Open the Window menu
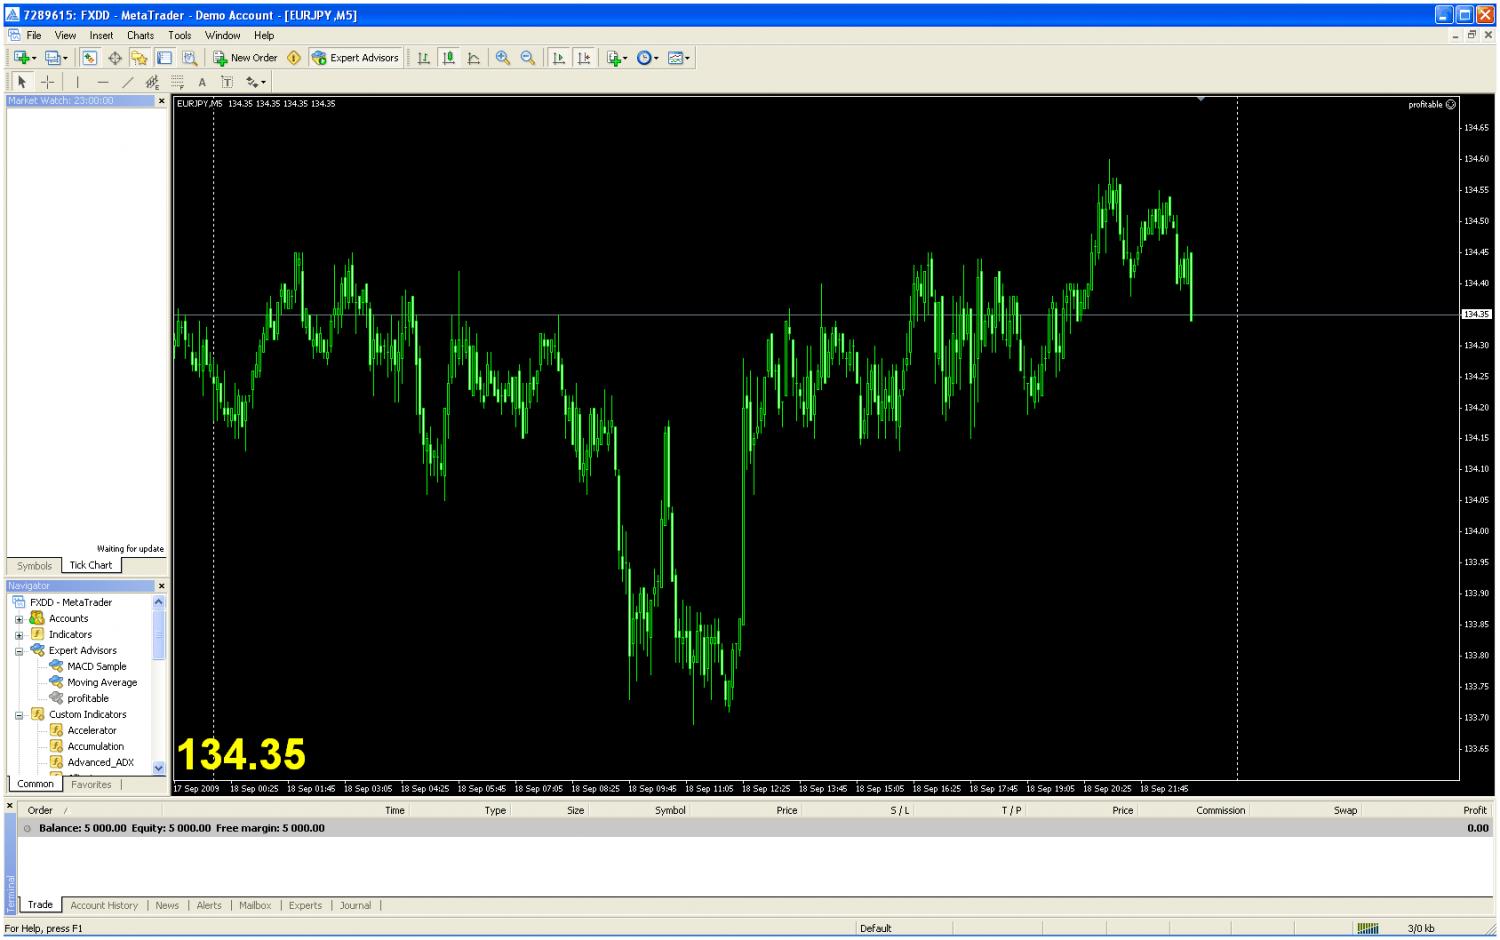 pos(222,35)
